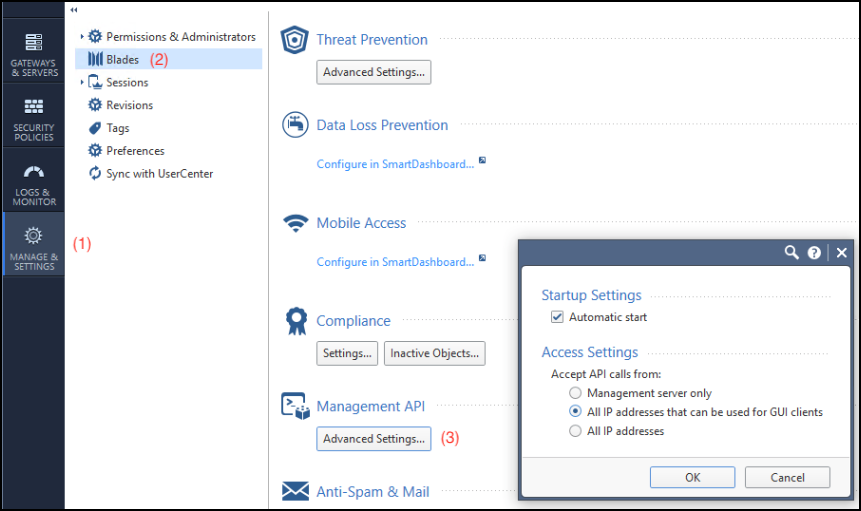Click the Threat Prevention shield icon

click(x=295, y=40)
